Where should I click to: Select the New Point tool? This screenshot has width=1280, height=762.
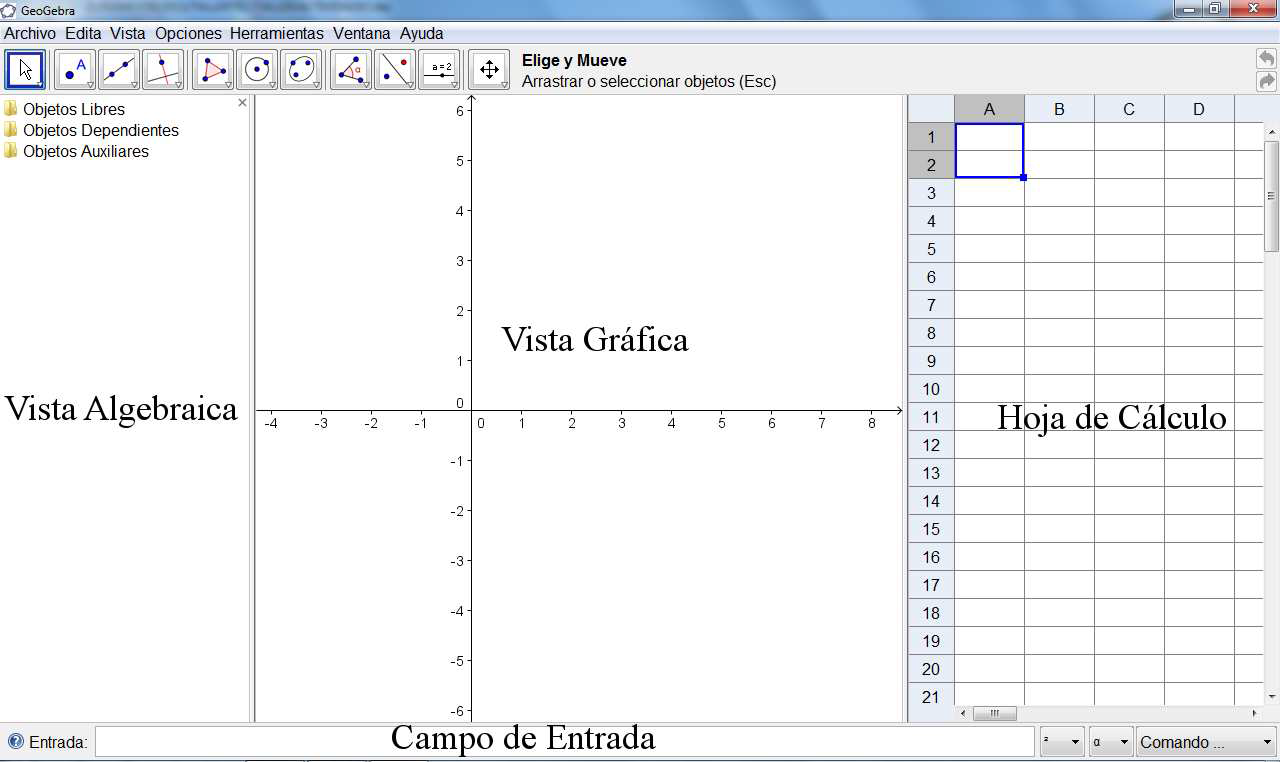[74, 70]
